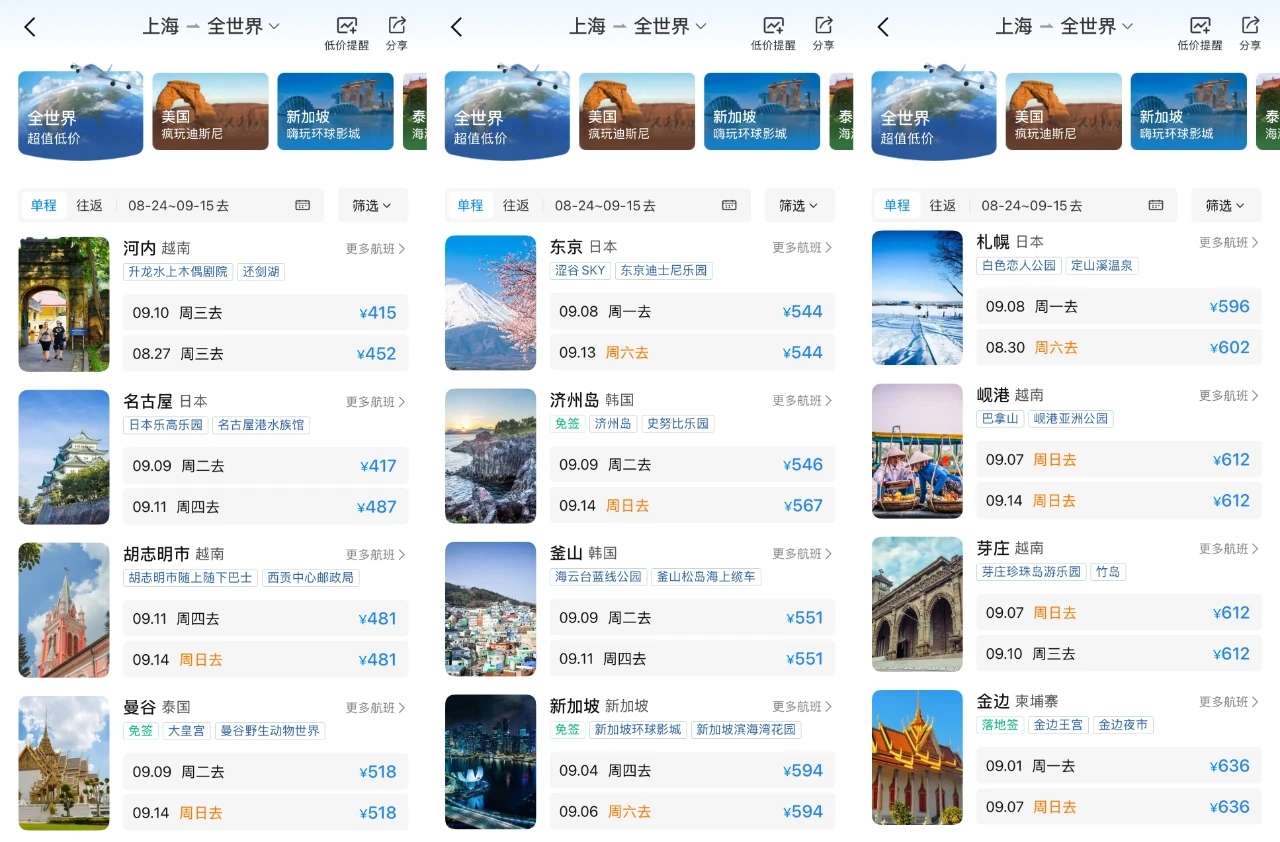The width and height of the screenshot is (1280, 842).
Task: Tap the 升龙水上木偶剧院 tag
Action: click(178, 272)
